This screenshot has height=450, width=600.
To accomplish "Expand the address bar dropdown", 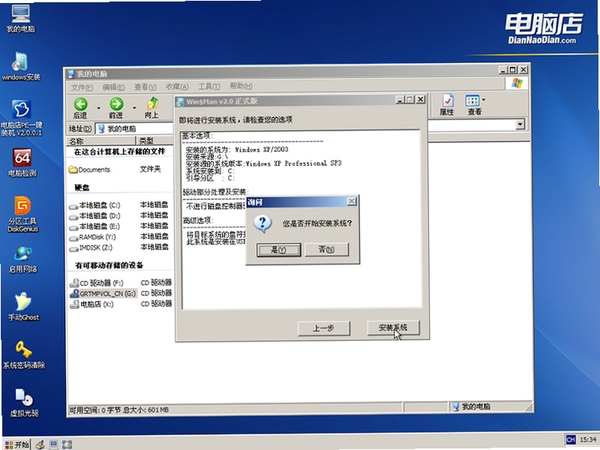I will click(520, 124).
